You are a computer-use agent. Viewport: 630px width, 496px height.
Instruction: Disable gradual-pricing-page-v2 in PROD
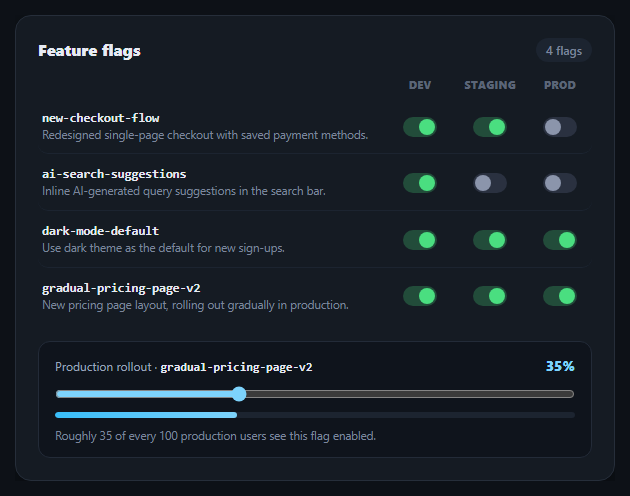pos(560,296)
